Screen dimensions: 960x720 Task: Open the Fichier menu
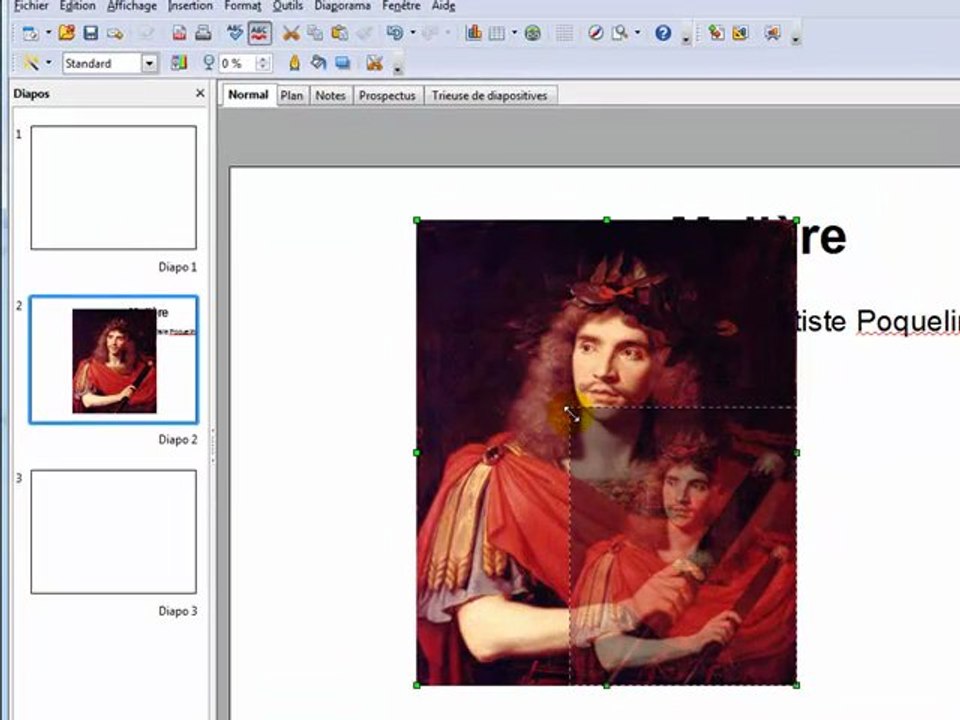31,6
